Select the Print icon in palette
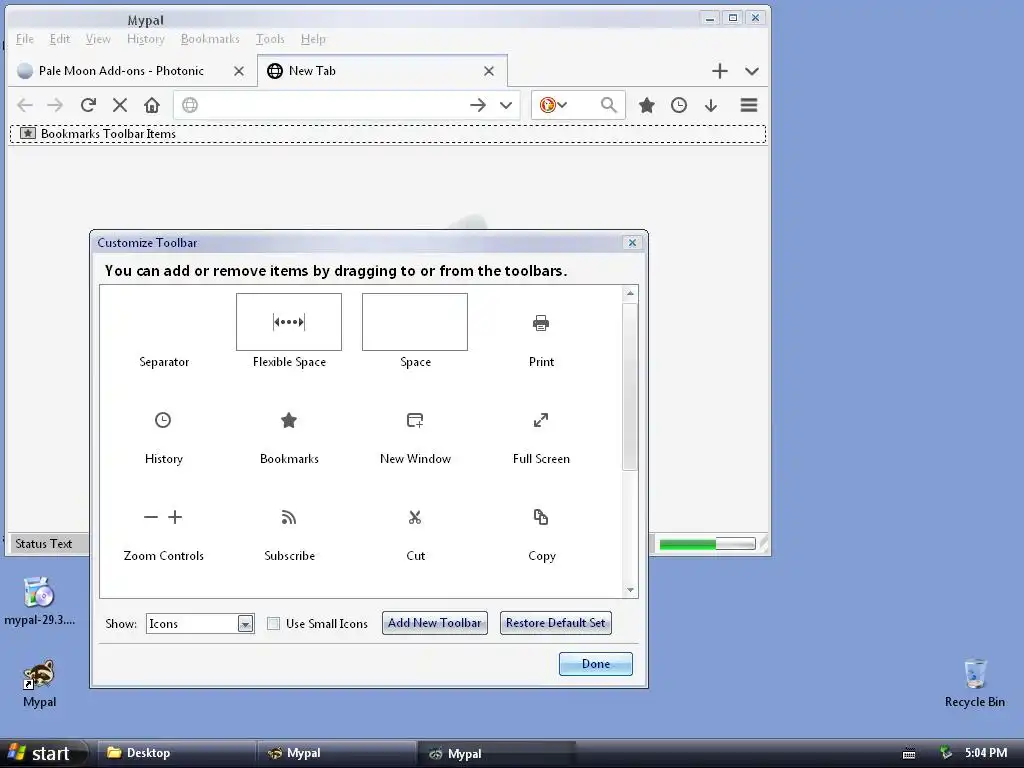Viewport: 1024px width, 768px height. coord(541,323)
